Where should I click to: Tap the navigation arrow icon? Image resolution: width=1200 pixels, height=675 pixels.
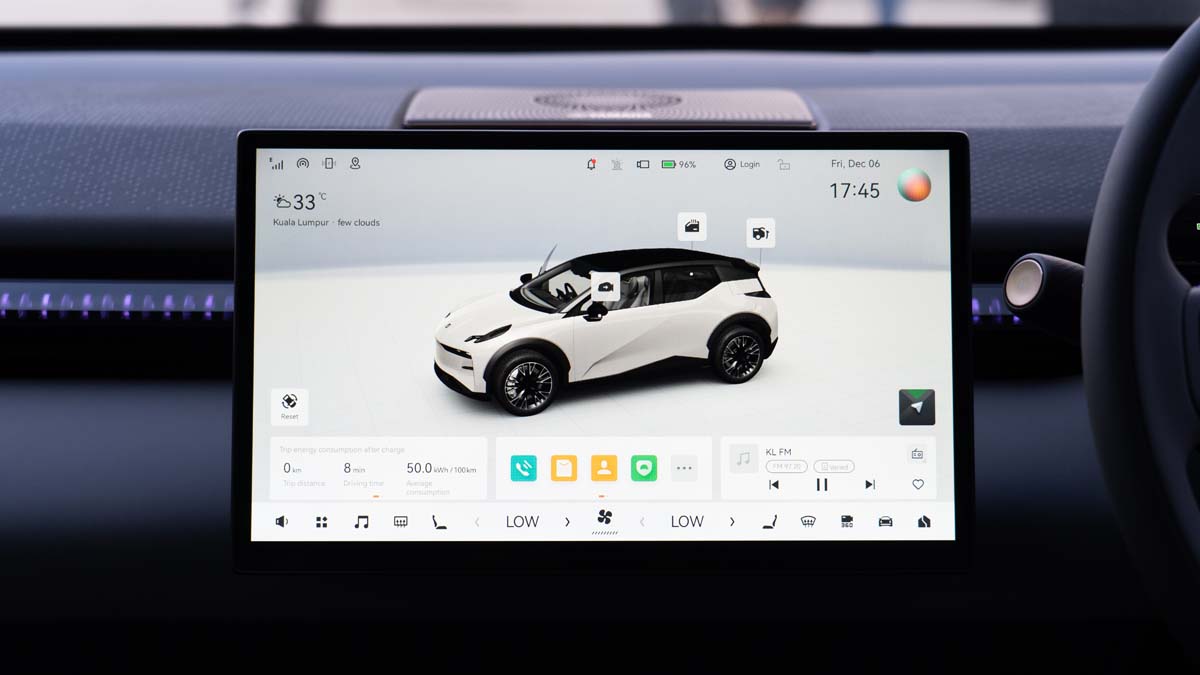point(916,407)
